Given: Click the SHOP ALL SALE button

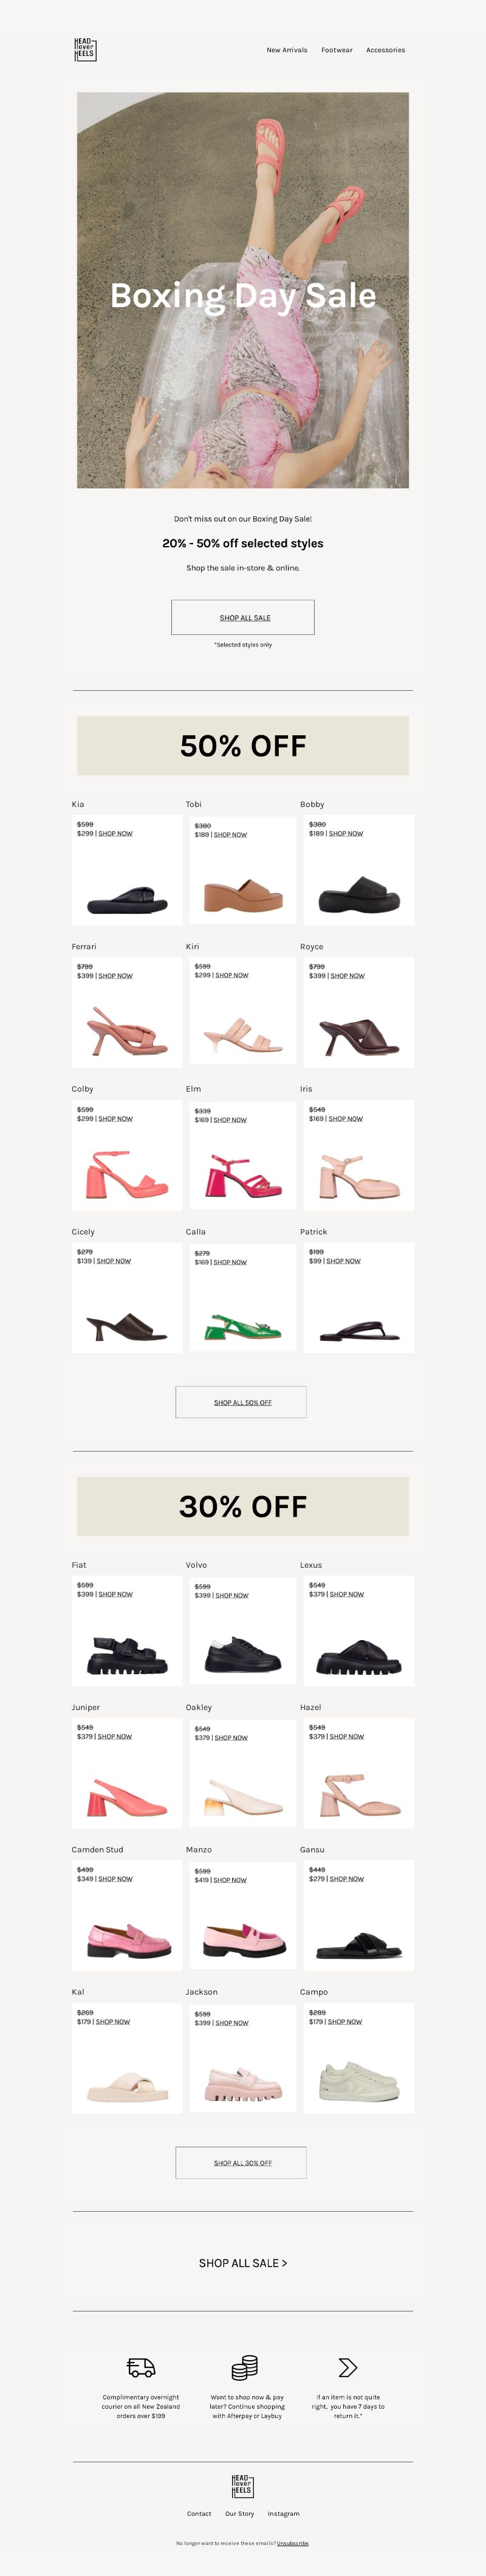Looking at the screenshot, I should point(243,617).
